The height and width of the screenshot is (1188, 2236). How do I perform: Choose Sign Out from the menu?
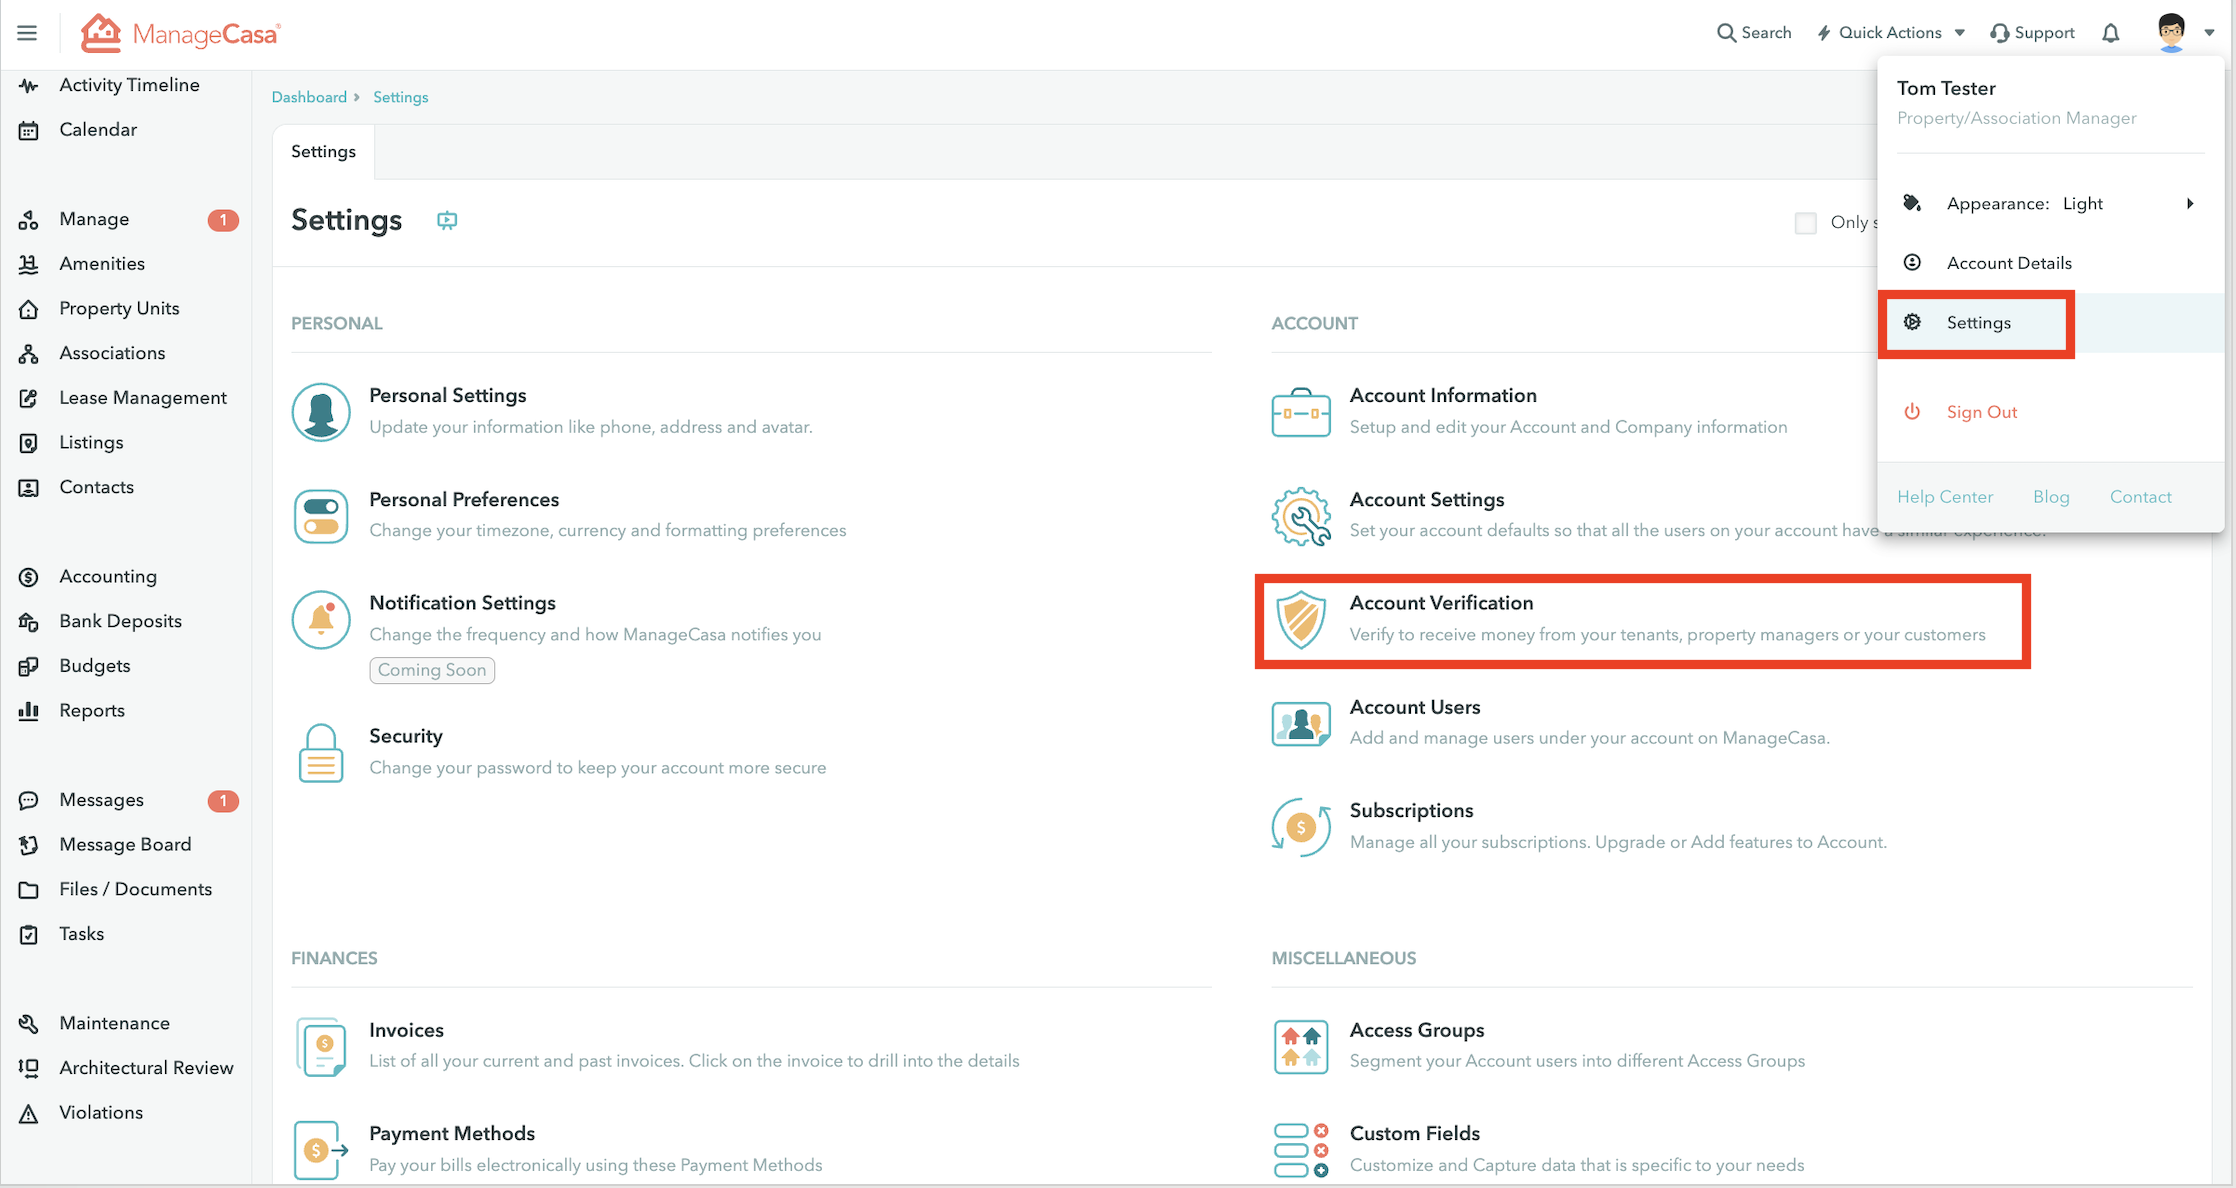(x=1981, y=412)
